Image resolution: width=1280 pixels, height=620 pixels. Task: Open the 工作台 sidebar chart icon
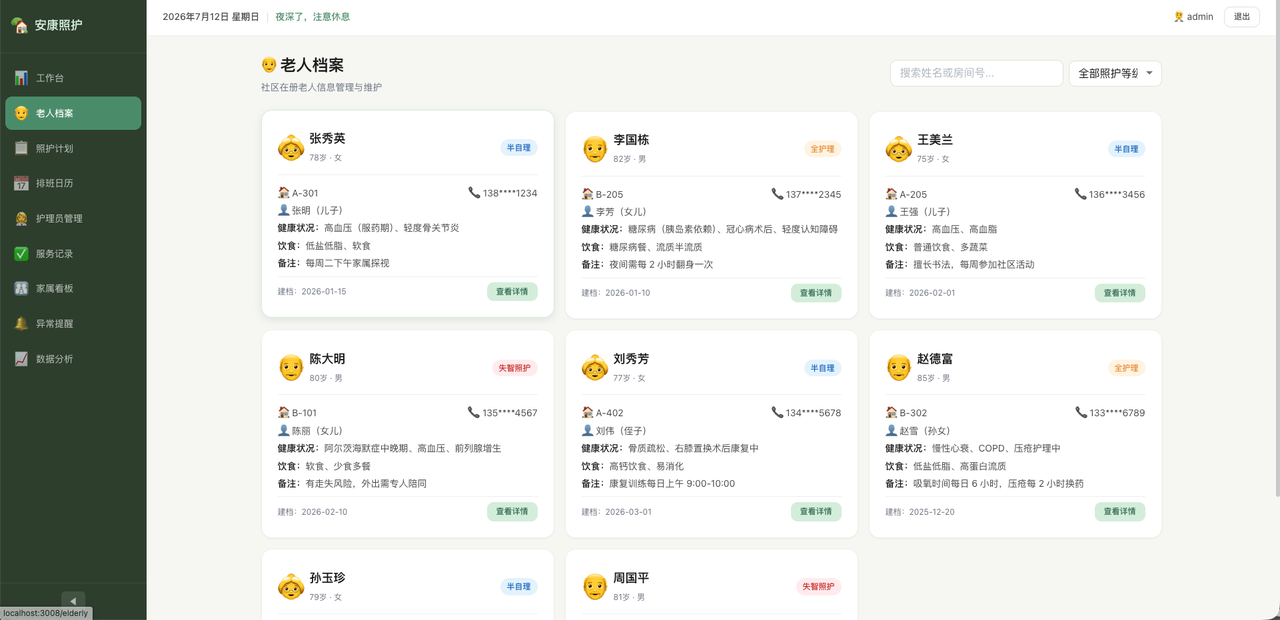point(21,78)
